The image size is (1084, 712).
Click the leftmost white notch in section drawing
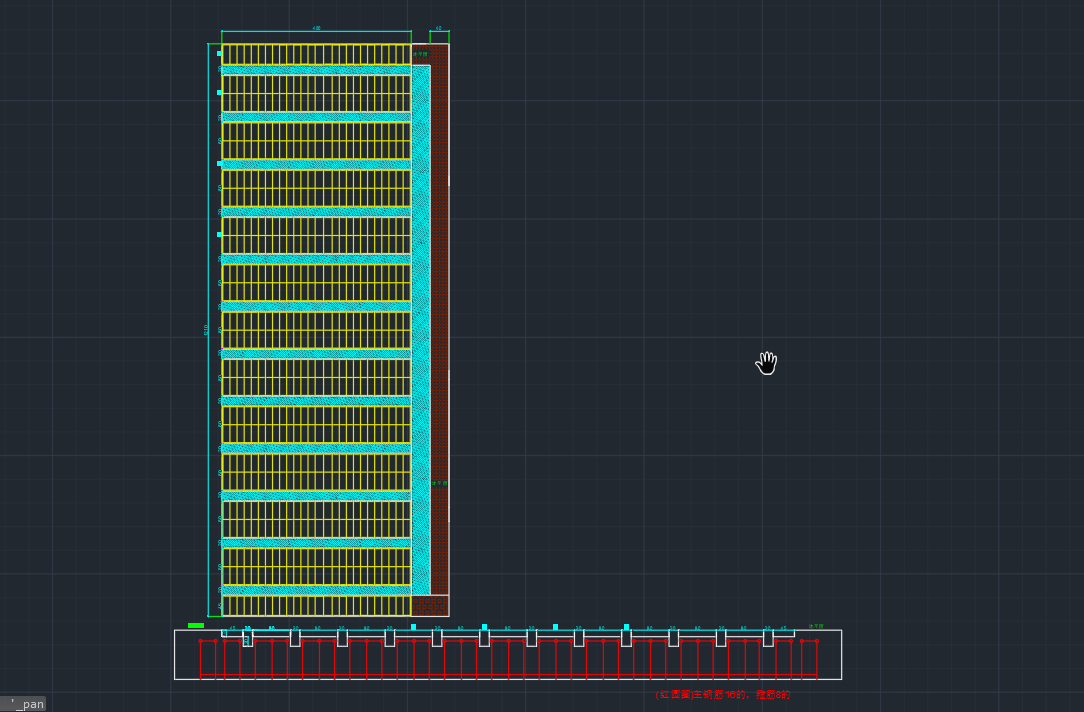[x=248, y=638]
